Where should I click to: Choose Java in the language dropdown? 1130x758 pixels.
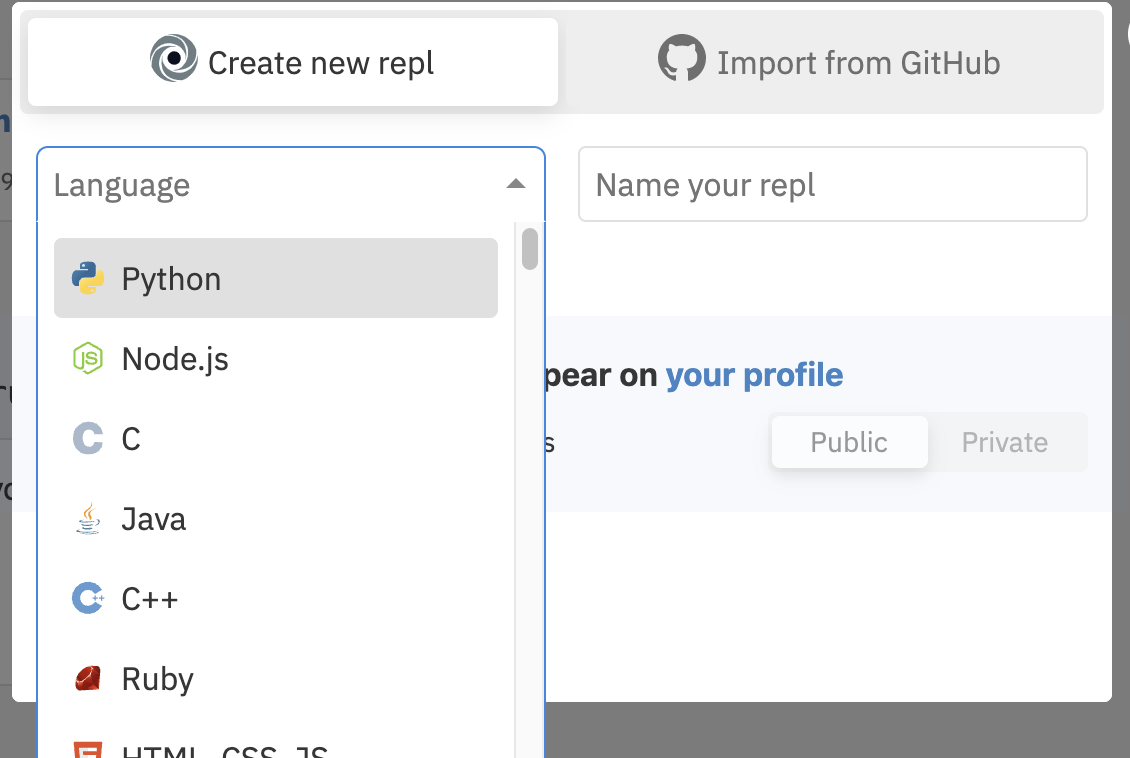point(154,519)
